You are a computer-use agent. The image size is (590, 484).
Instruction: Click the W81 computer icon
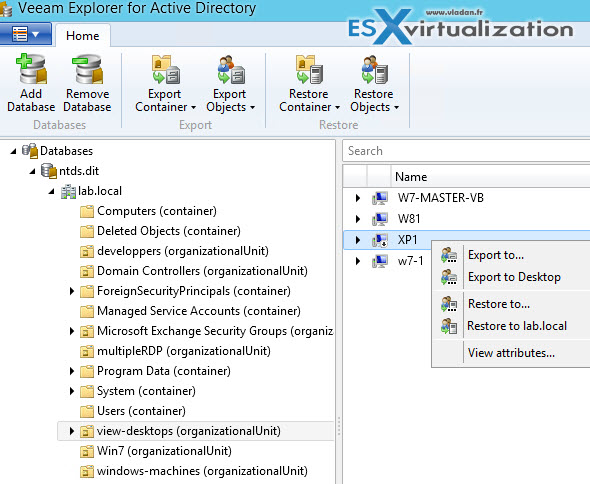pos(380,219)
